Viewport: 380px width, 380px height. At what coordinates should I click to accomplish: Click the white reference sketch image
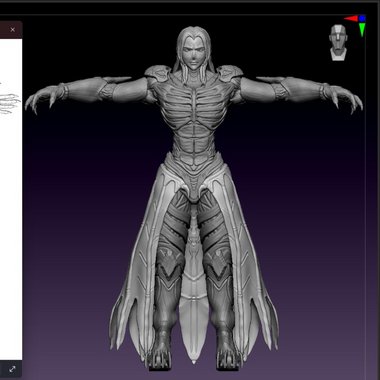point(11,199)
